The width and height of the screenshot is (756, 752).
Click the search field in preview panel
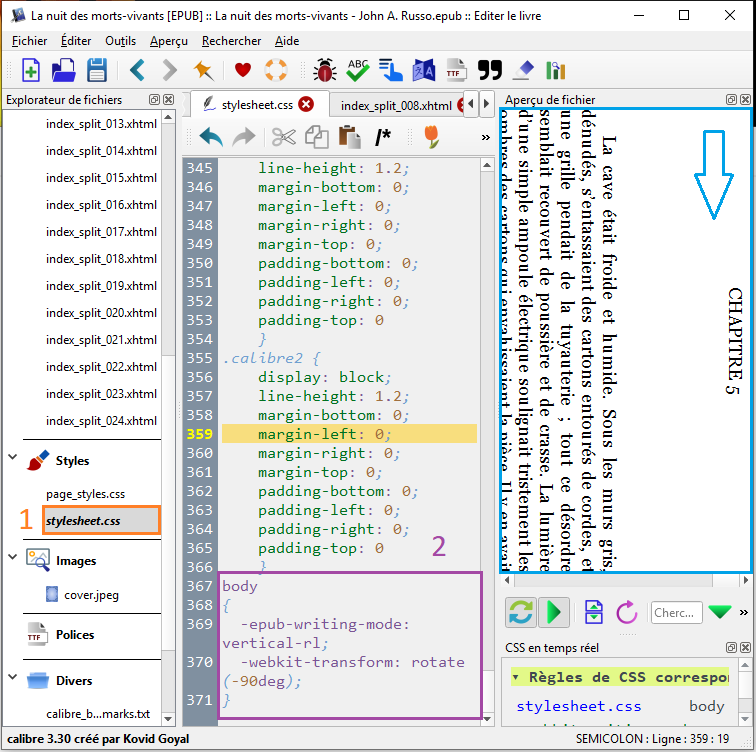click(675, 612)
